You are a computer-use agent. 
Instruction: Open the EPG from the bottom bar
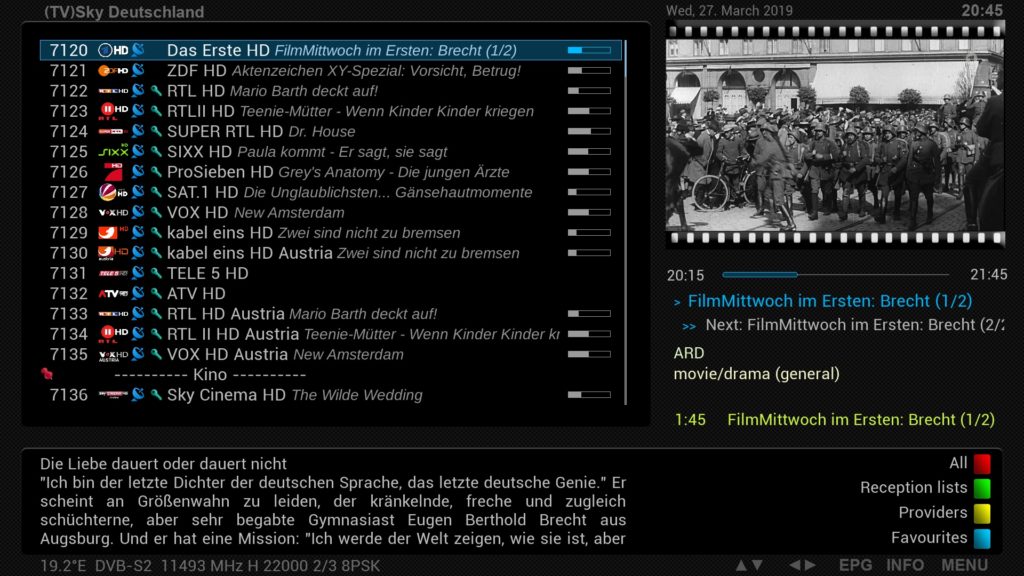[855, 565]
